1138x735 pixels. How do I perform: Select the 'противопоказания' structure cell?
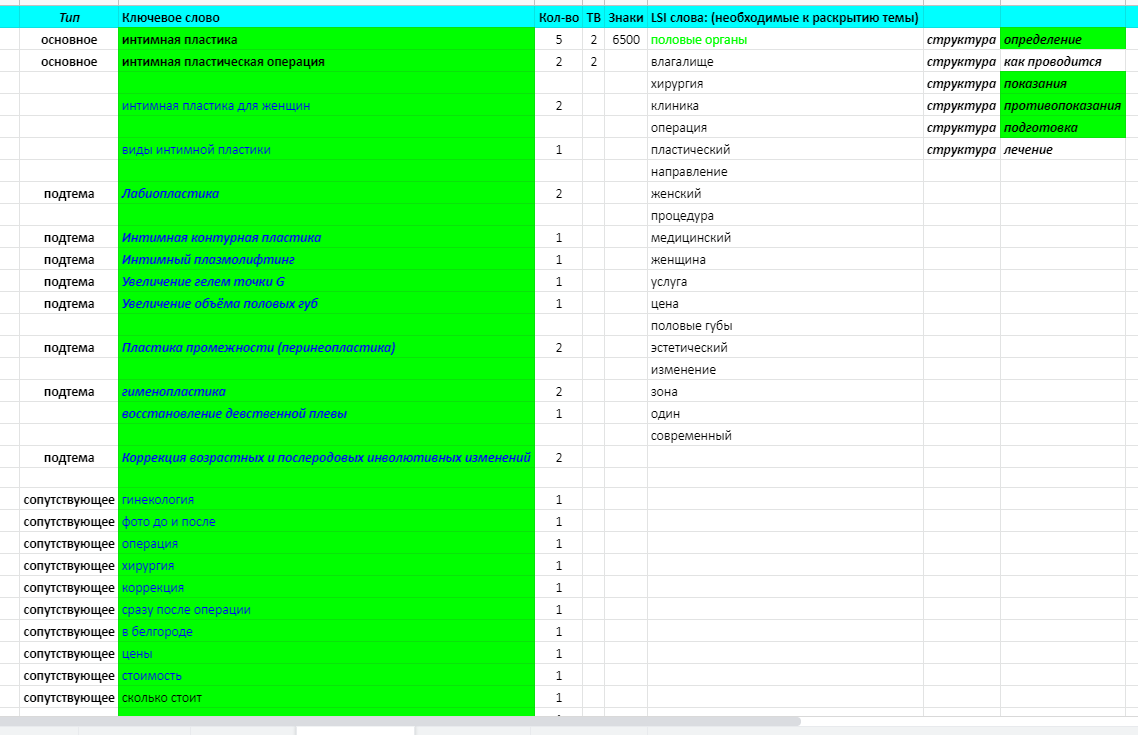coord(1063,105)
